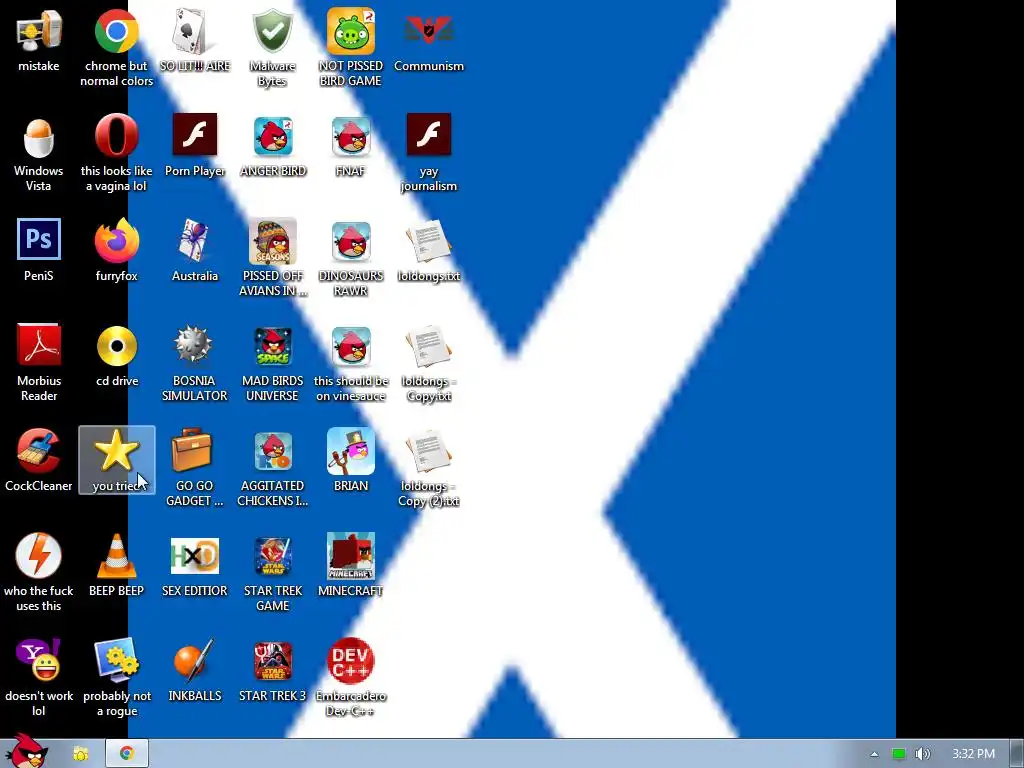Select "NOT PISSED BIRD GAME" green pig icon
The image size is (1024, 768).
click(351, 31)
